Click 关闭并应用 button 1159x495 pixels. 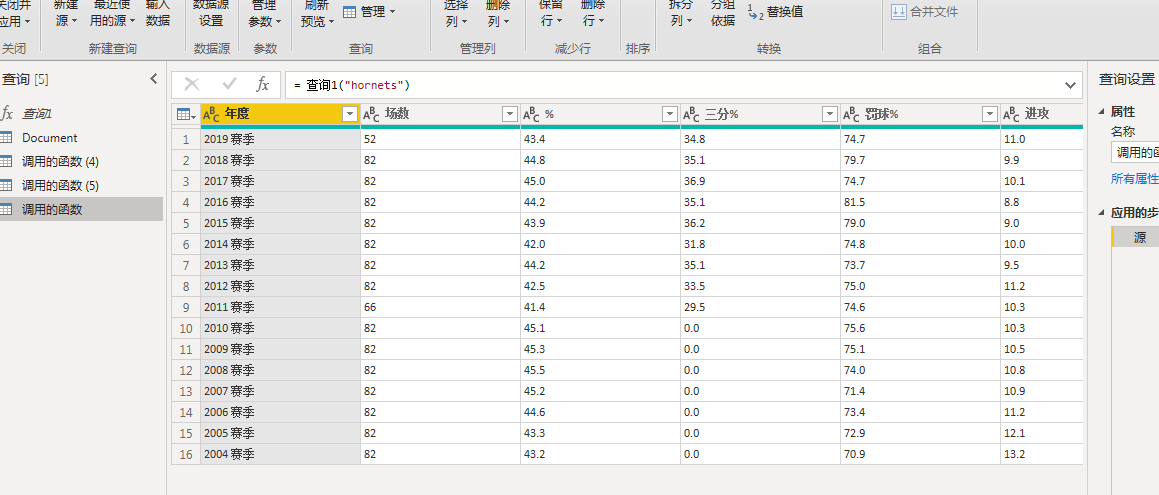click(15, 13)
